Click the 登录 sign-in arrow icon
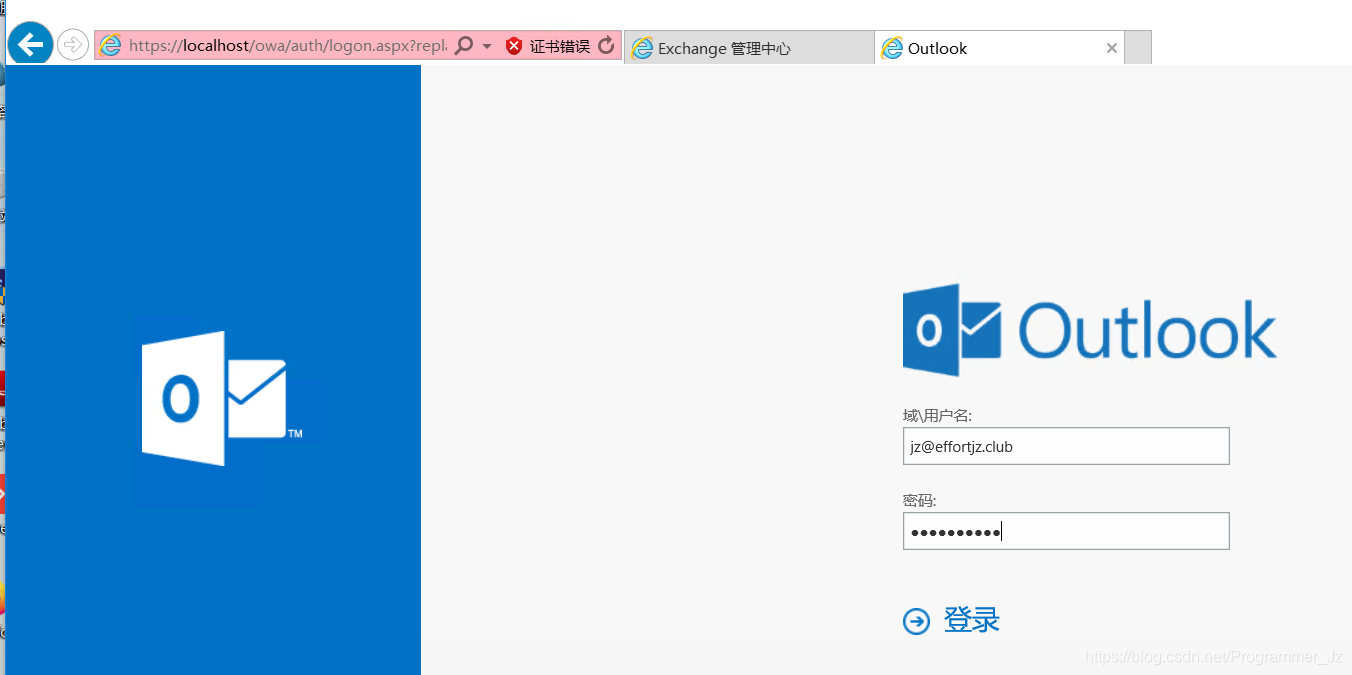1352x675 pixels. pos(916,621)
